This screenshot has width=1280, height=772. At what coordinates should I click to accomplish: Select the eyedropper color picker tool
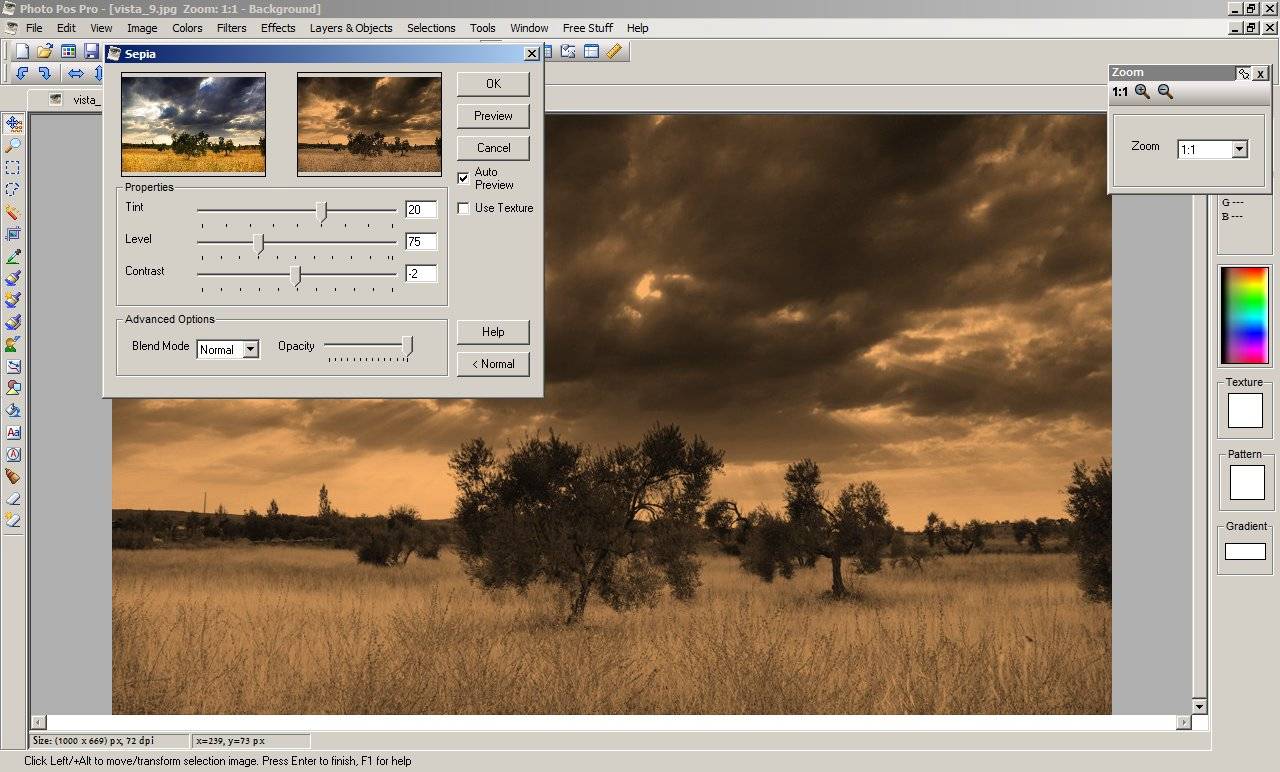[13, 257]
